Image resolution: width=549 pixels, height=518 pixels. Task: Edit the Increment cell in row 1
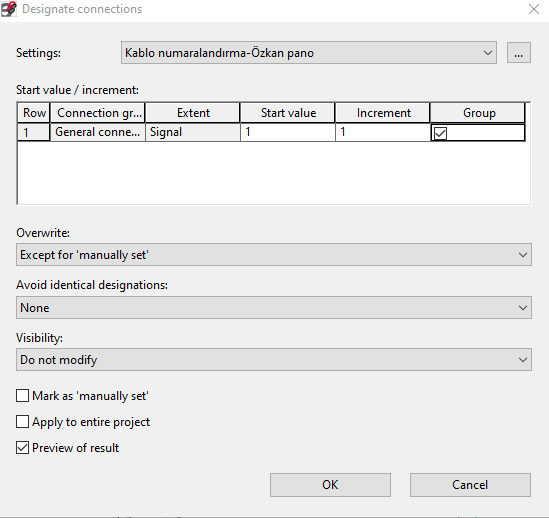pos(383,132)
